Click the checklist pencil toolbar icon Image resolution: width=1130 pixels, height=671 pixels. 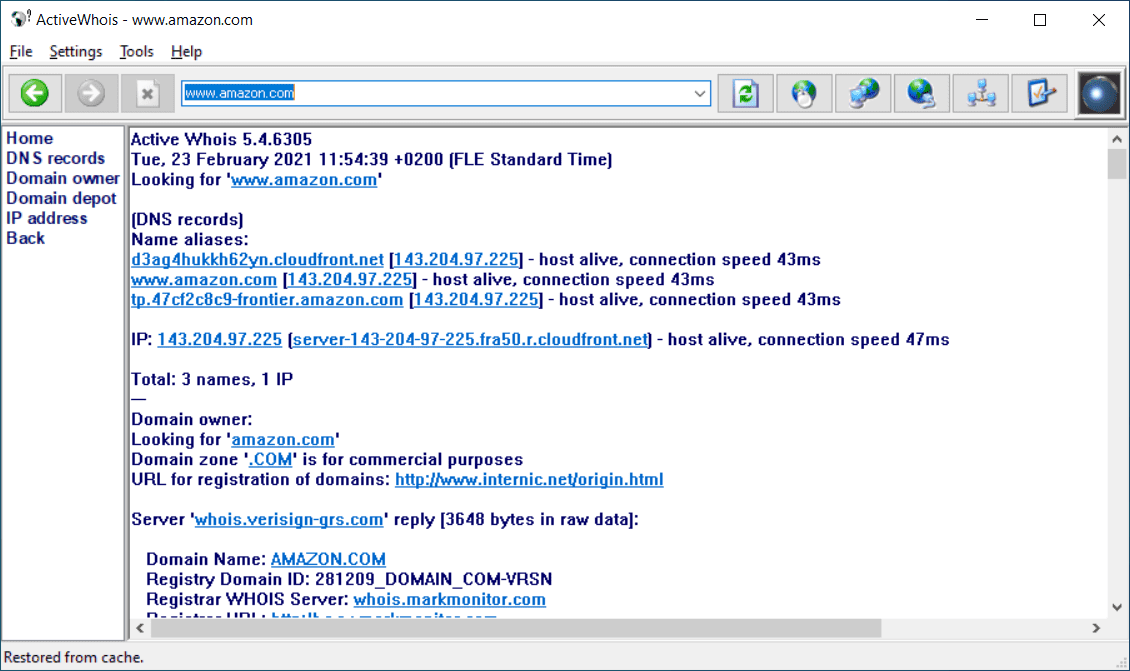coord(1040,93)
